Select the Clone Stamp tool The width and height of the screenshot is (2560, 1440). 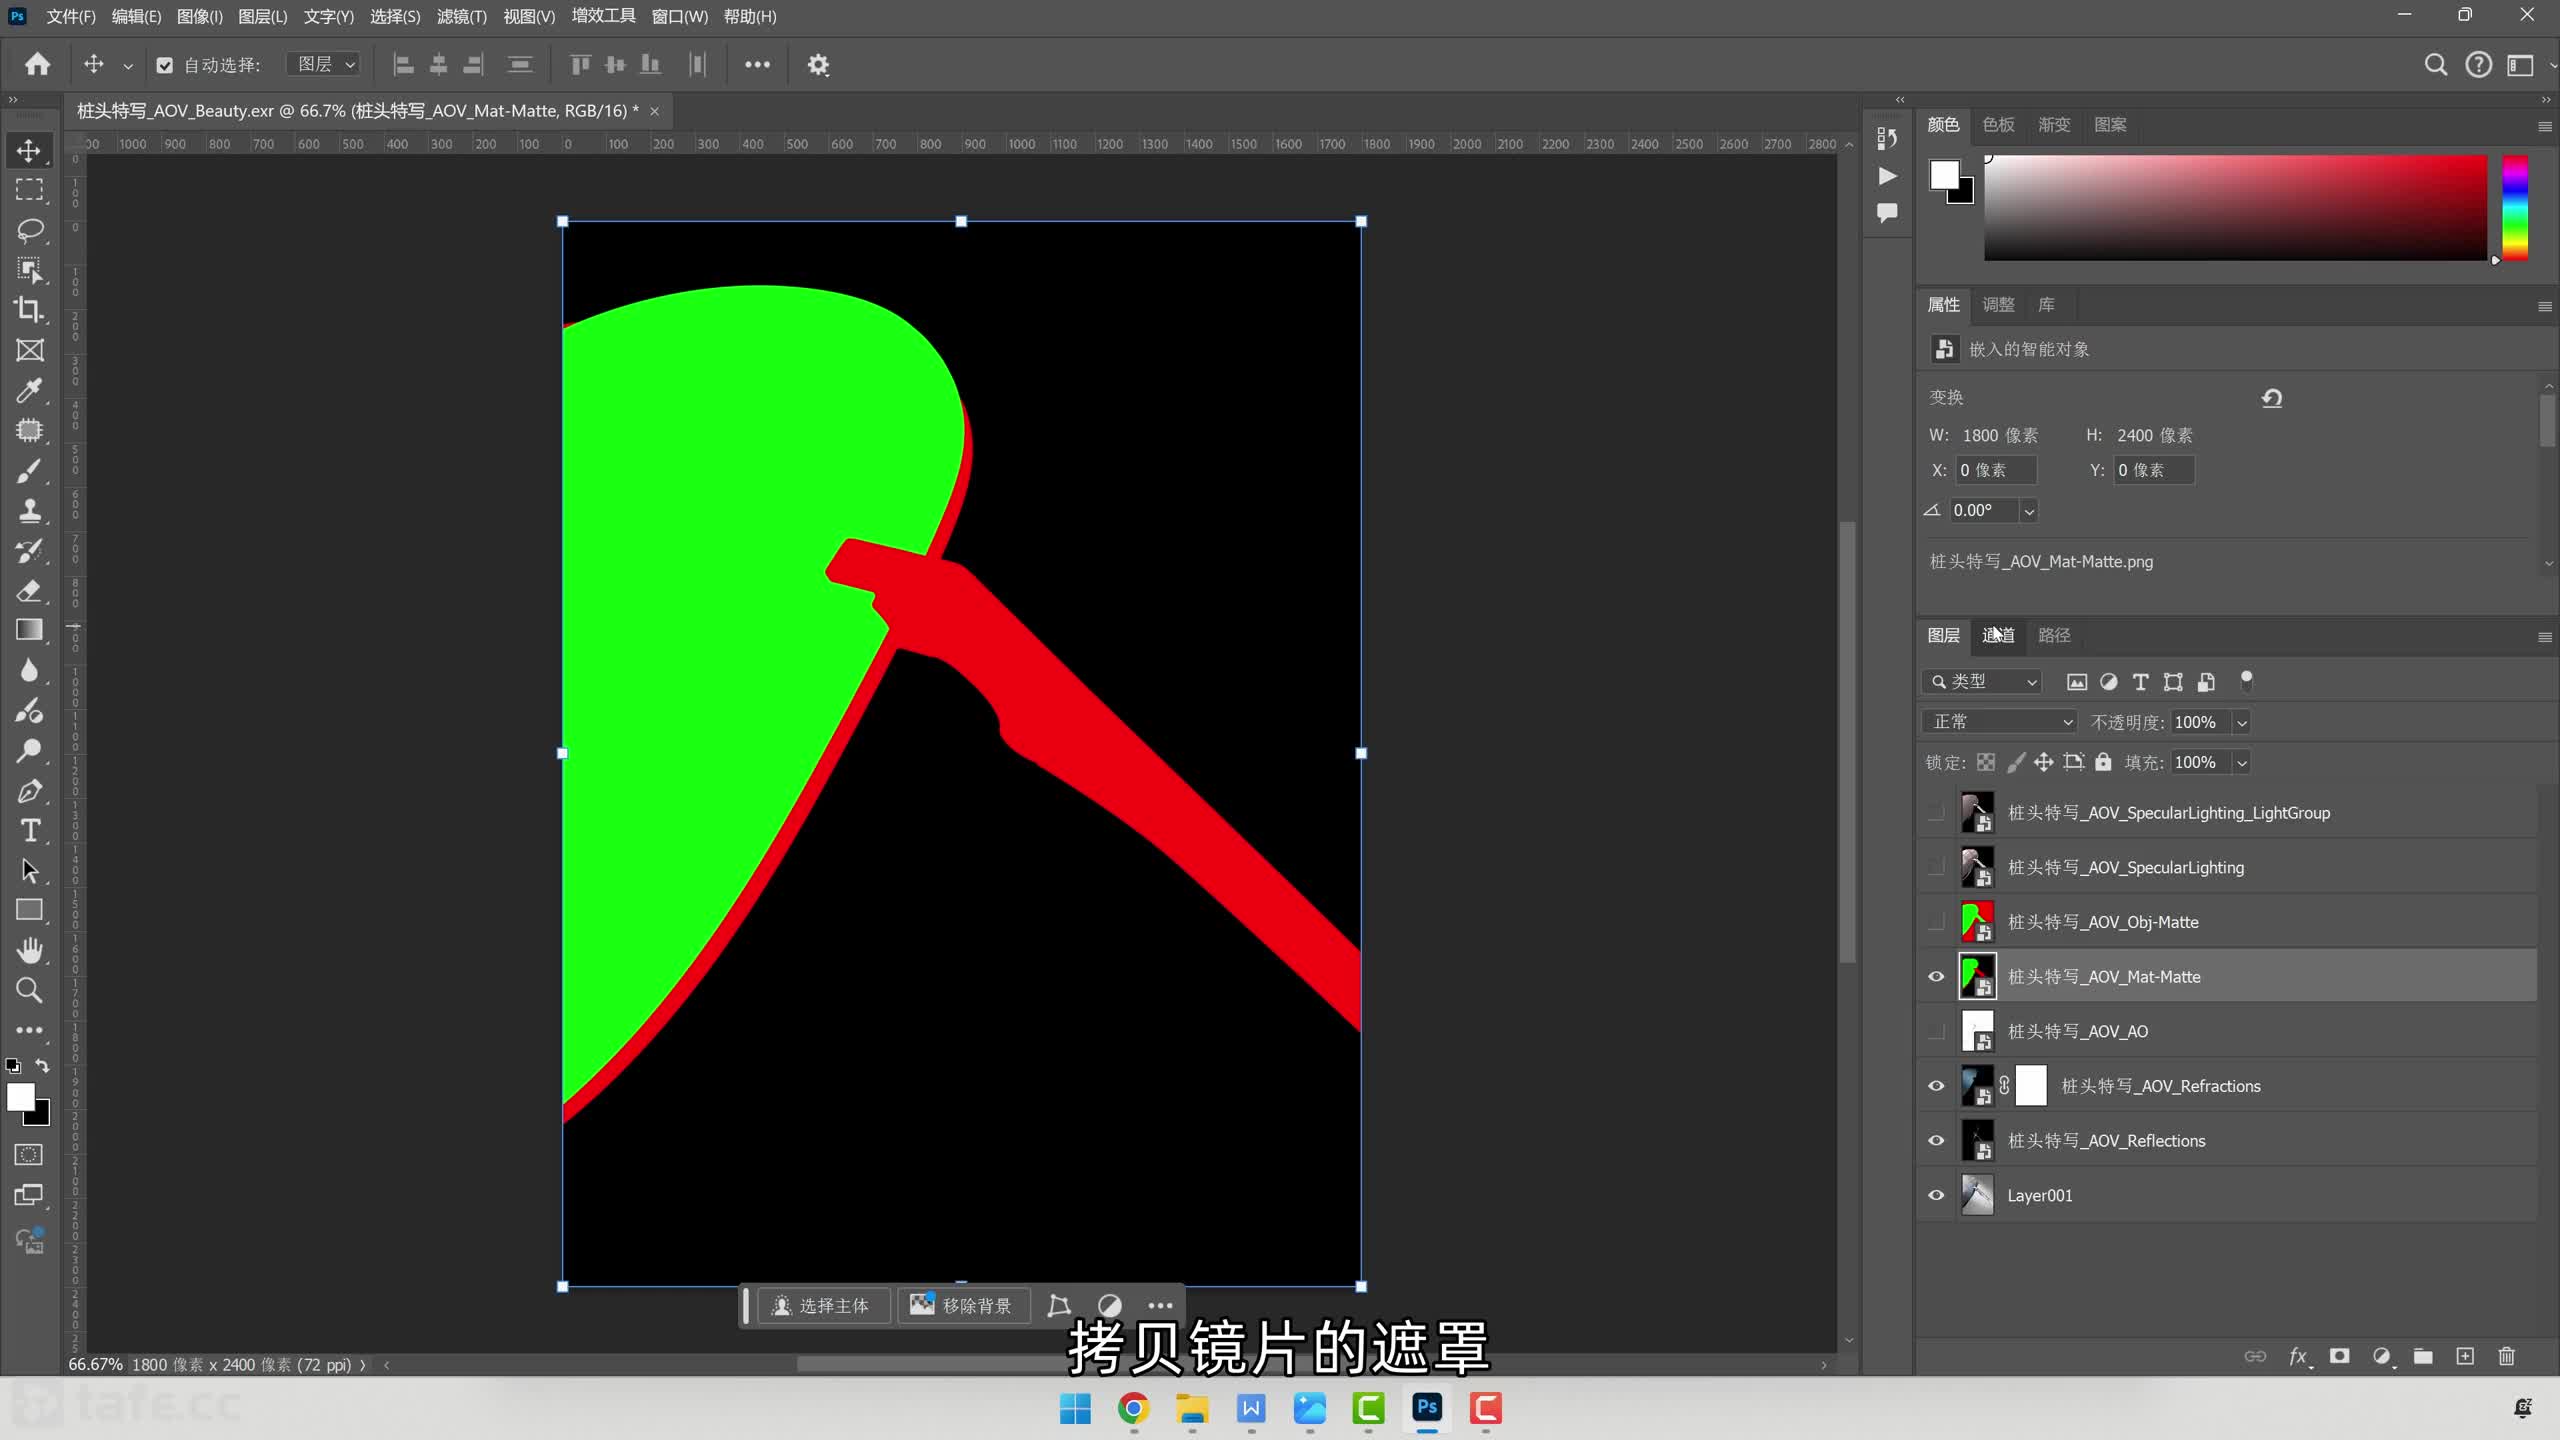(x=29, y=510)
